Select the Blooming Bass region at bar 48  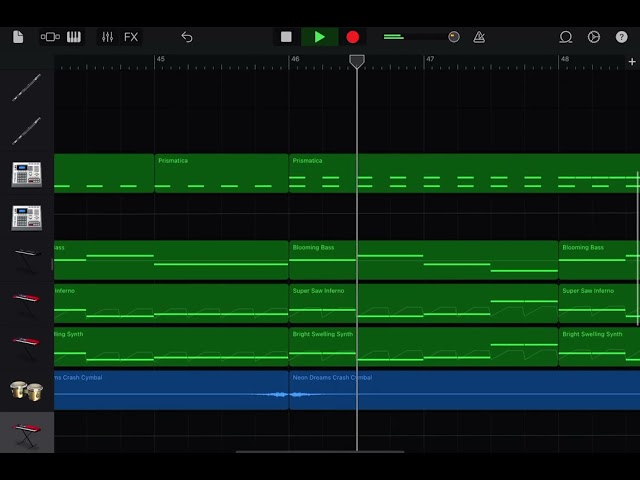[599, 260]
